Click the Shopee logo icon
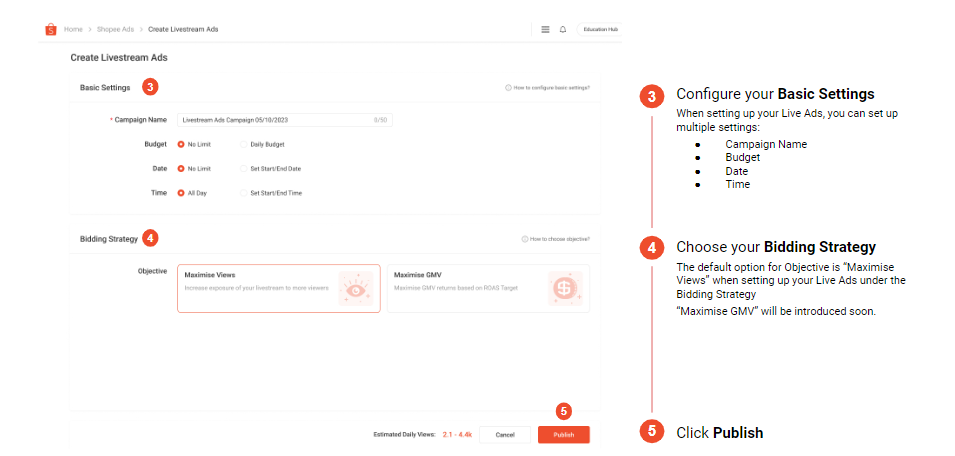This screenshot has height=456, width=955. click(51, 29)
